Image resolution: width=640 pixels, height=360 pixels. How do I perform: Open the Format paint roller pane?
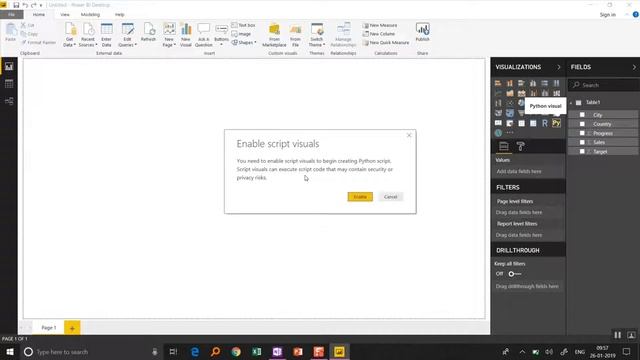point(520,146)
